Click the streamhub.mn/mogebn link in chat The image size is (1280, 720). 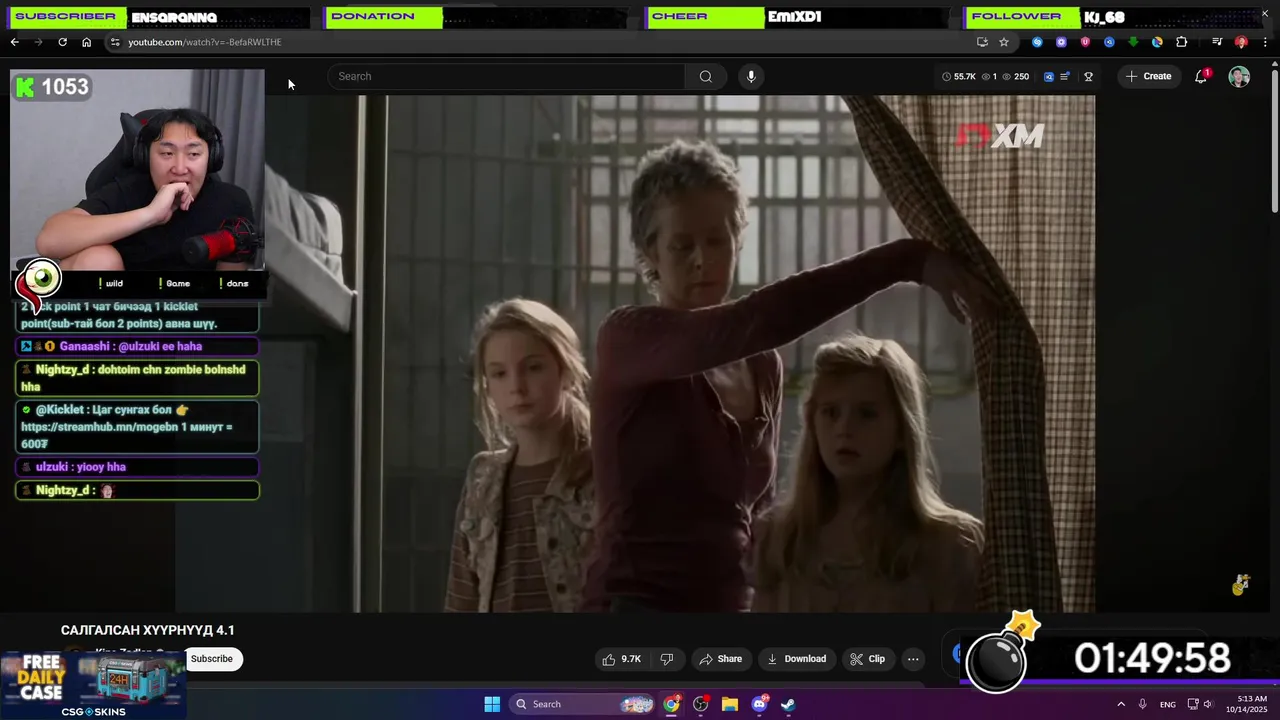pos(98,426)
